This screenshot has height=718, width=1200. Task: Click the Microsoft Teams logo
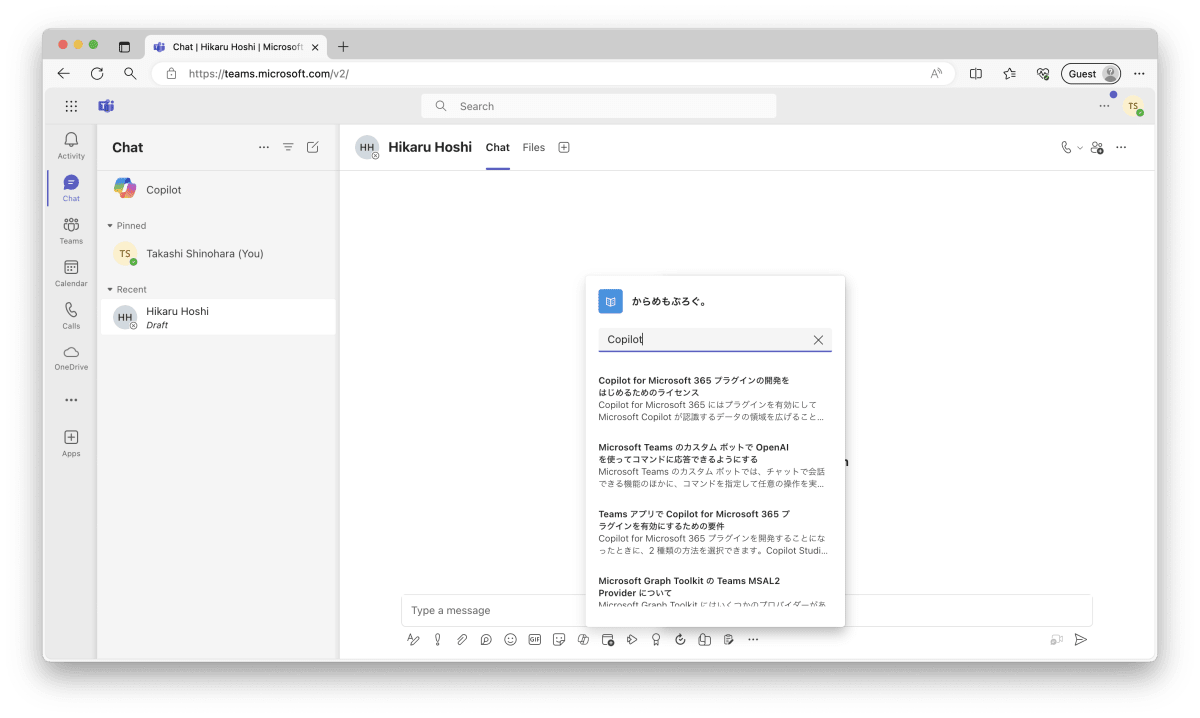[106, 106]
